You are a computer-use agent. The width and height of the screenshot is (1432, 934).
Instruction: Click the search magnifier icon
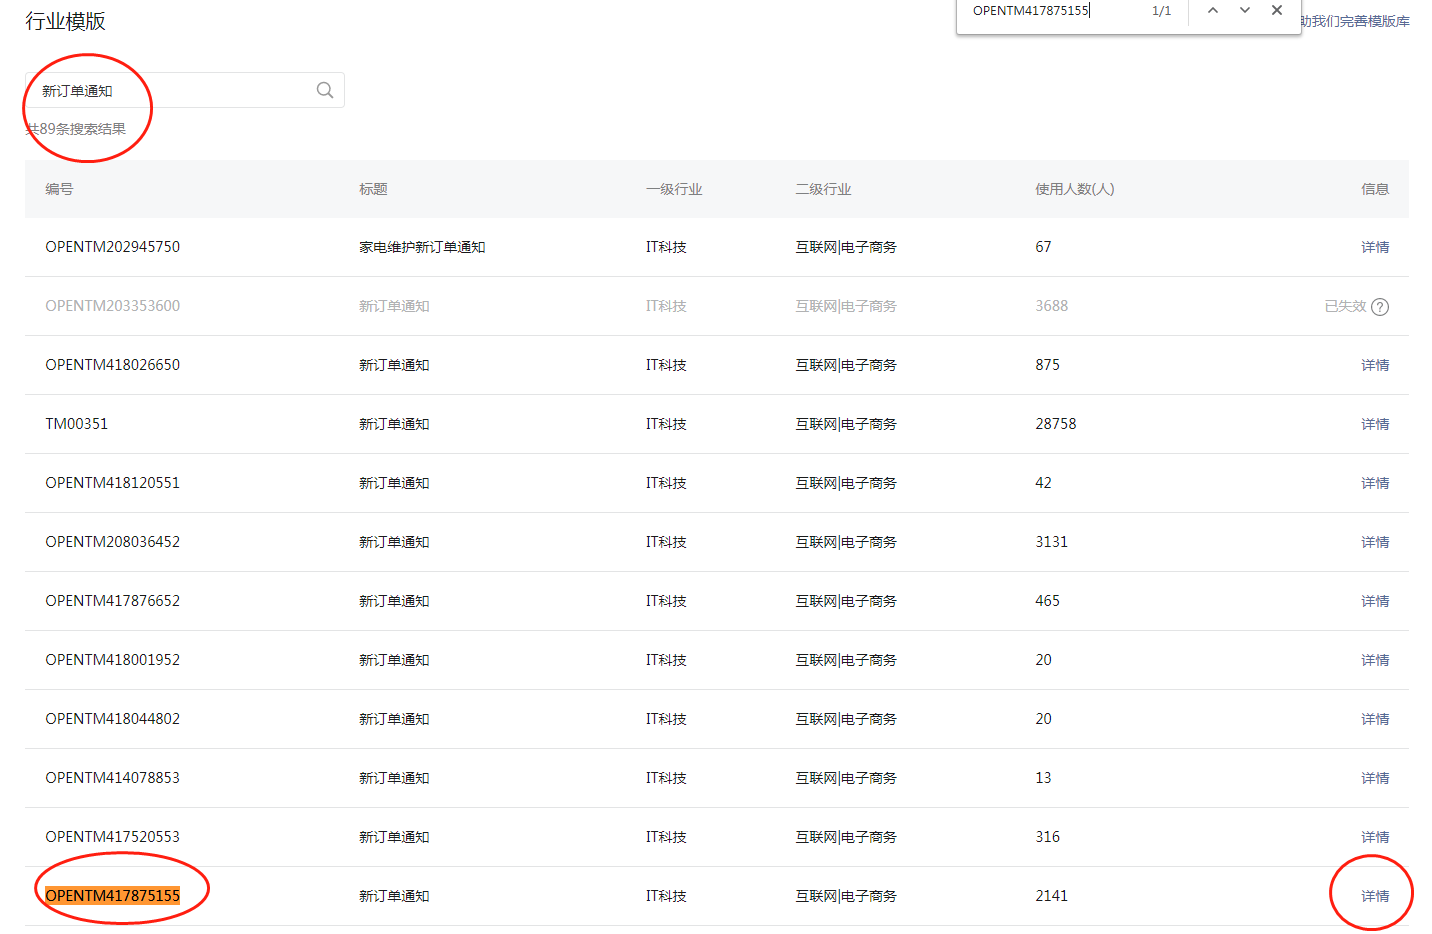point(325,90)
